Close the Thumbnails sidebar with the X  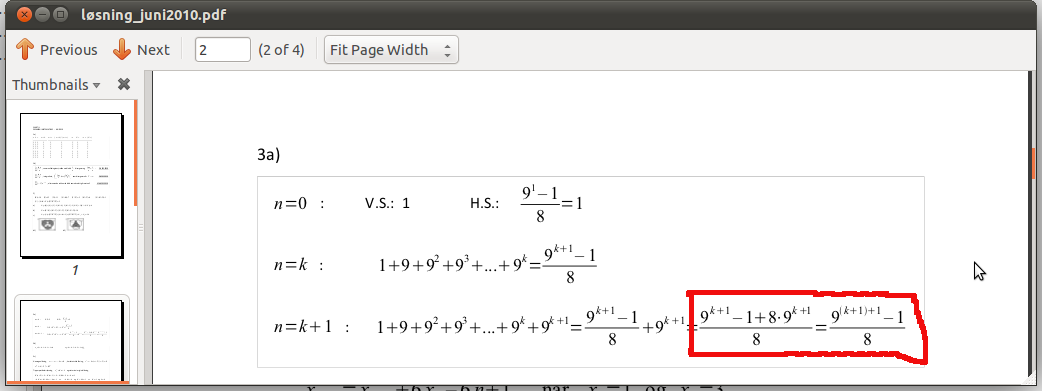click(x=124, y=84)
